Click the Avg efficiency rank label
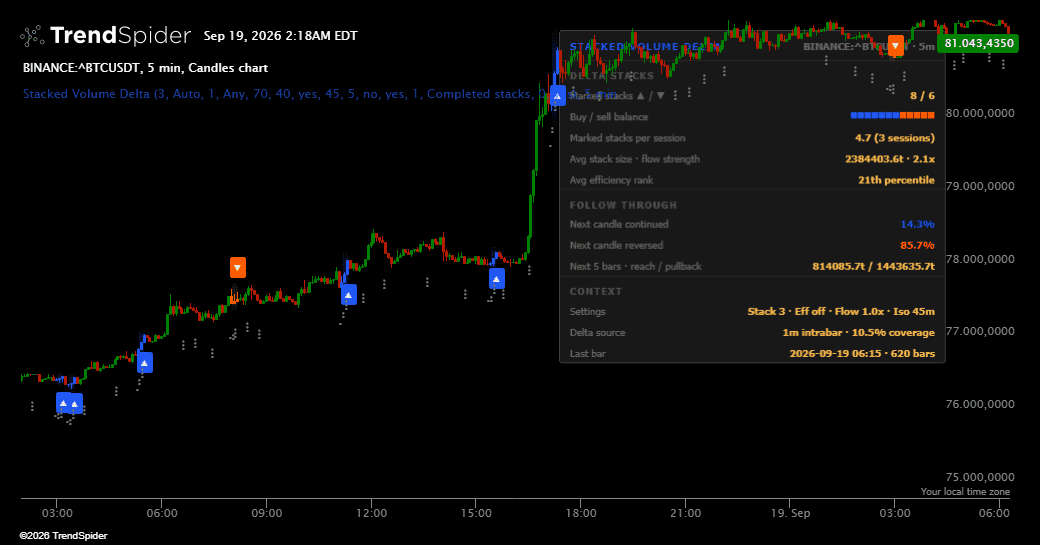Image resolution: width=1040 pixels, height=545 pixels. 612,180
